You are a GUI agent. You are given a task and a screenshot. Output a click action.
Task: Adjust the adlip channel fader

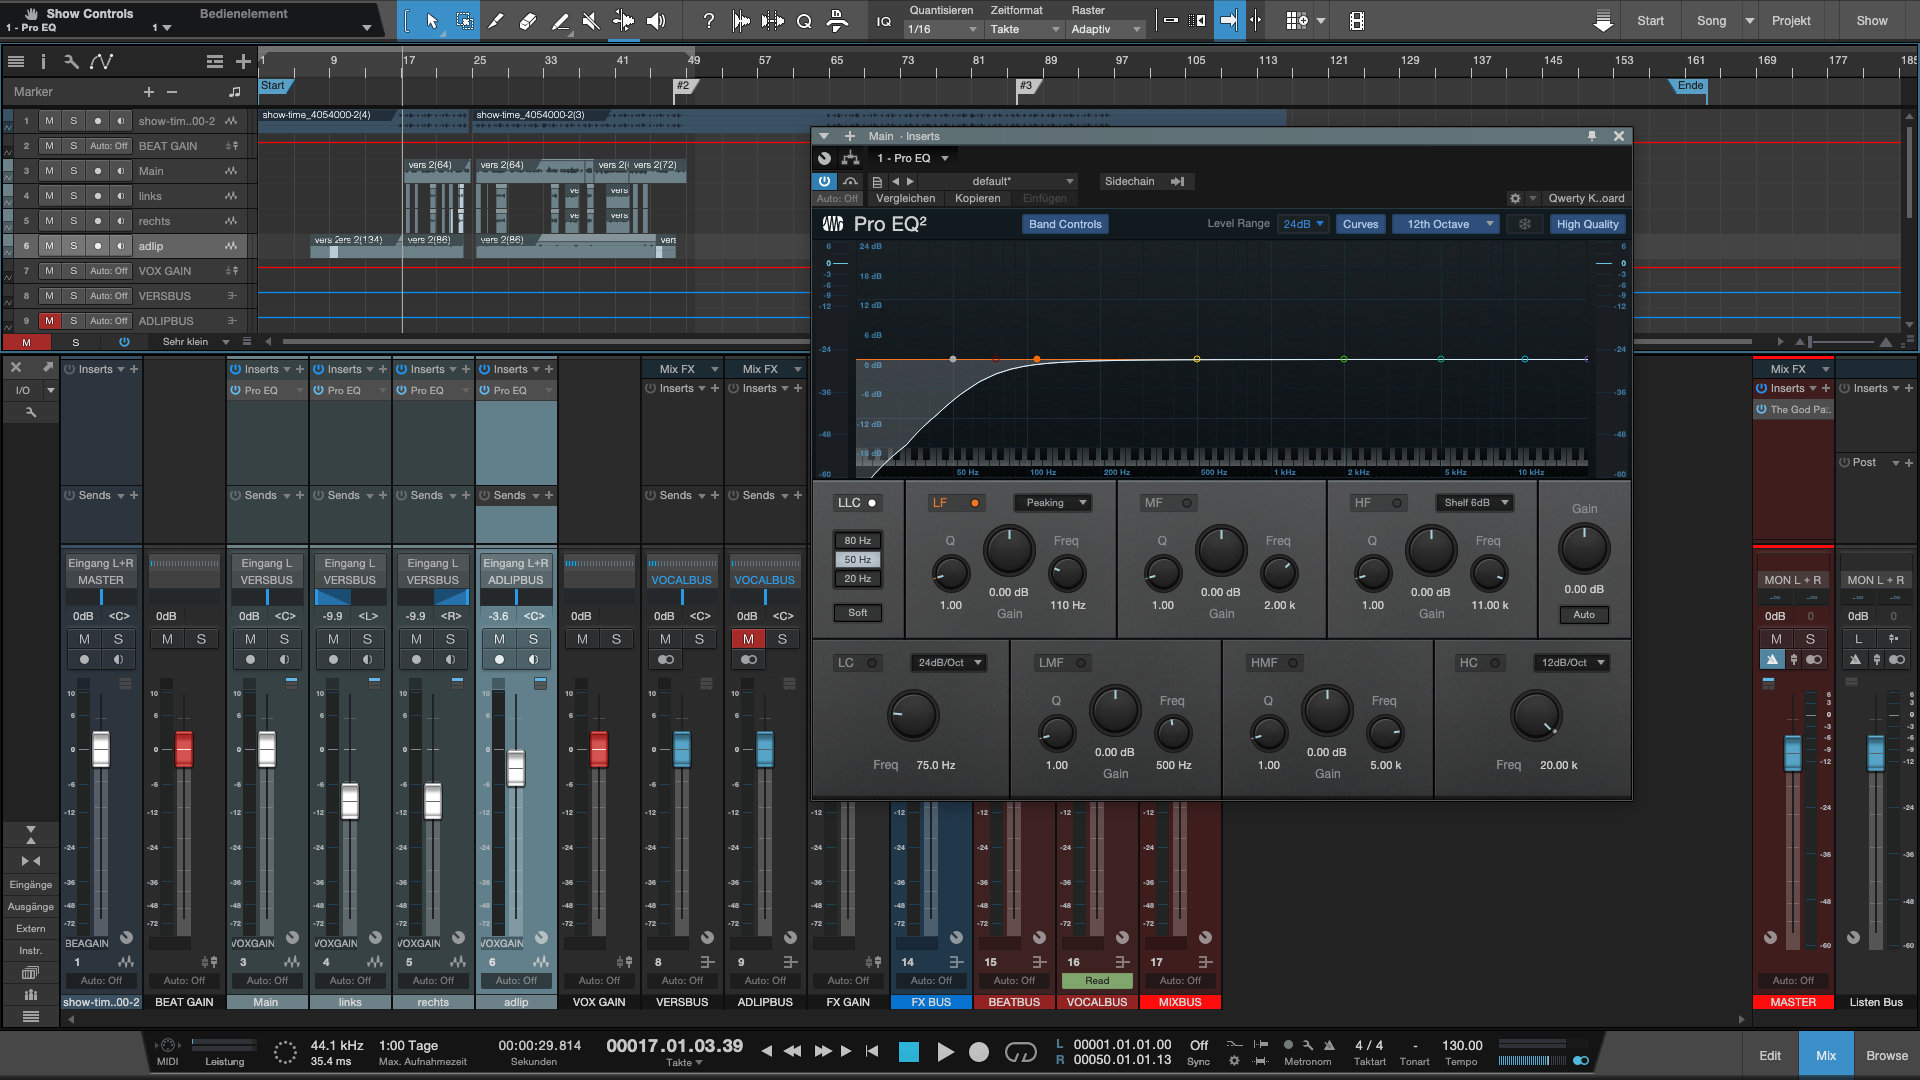coord(515,768)
